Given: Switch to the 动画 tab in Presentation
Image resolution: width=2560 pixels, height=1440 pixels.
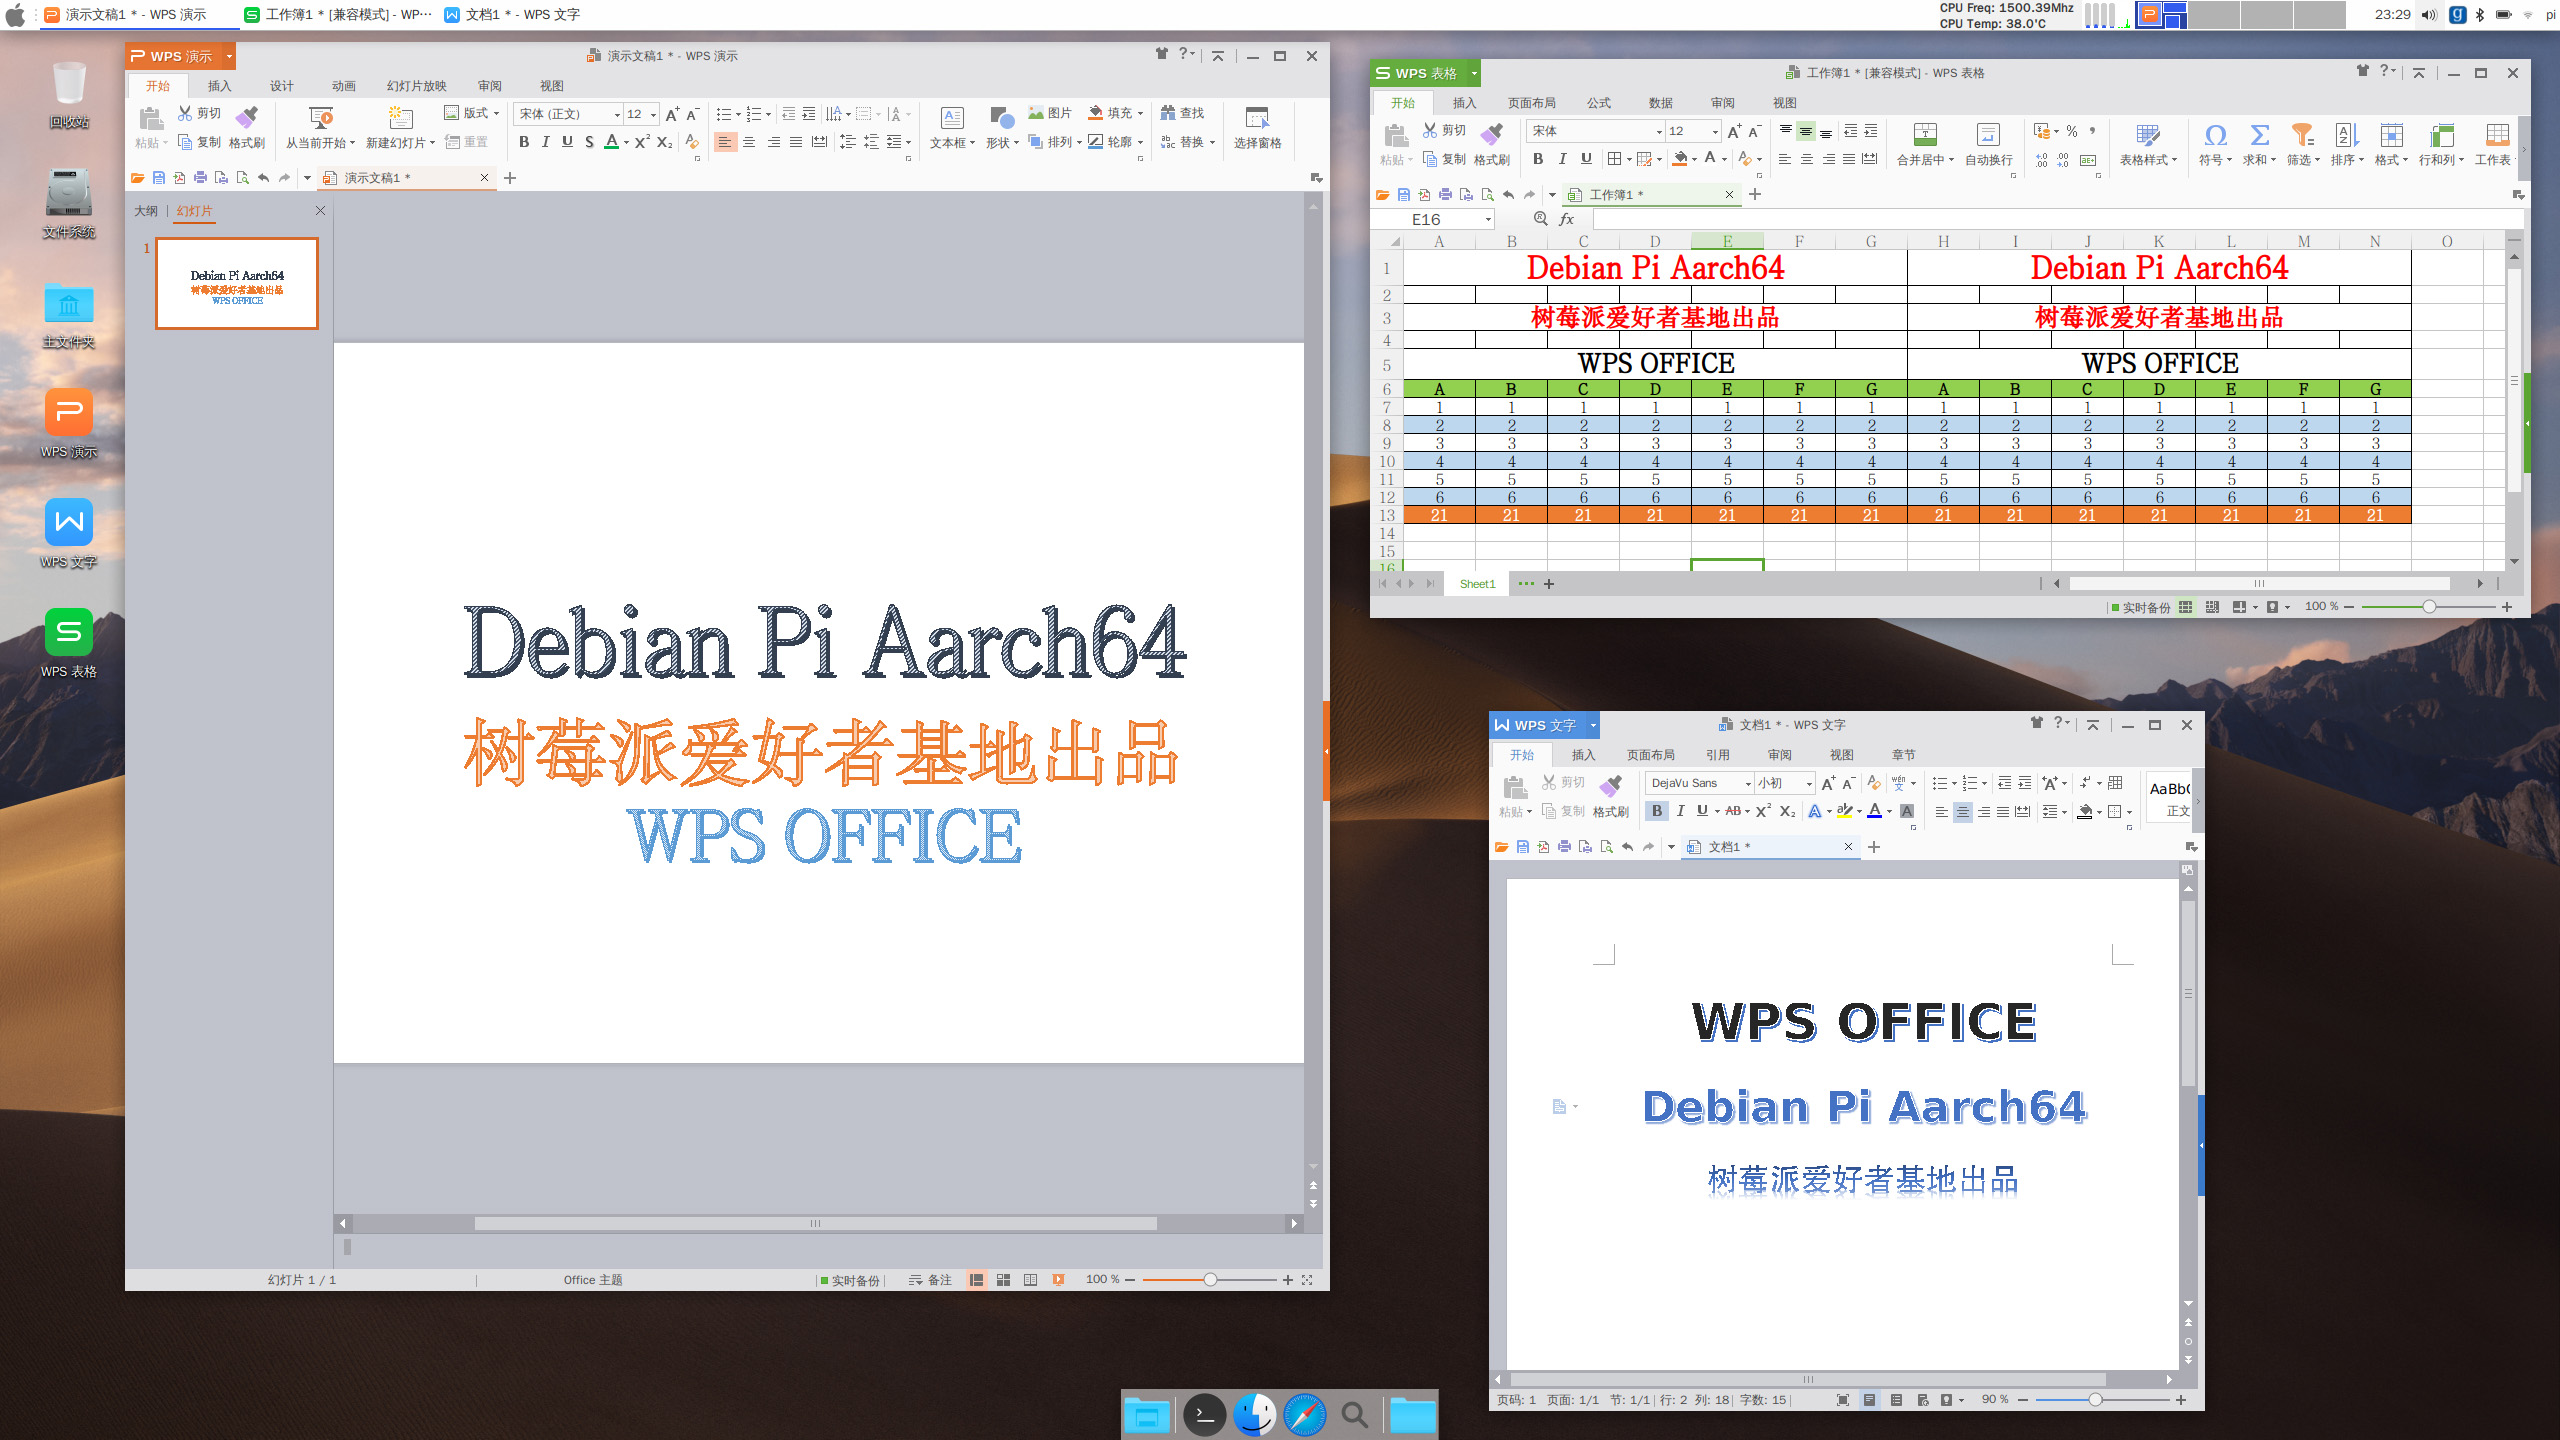Looking at the screenshot, I should (343, 86).
